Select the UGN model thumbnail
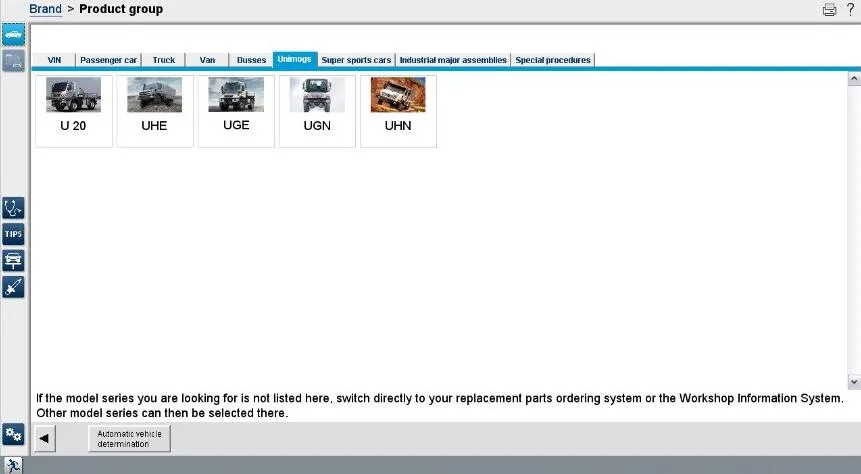 pyautogui.click(x=317, y=111)
